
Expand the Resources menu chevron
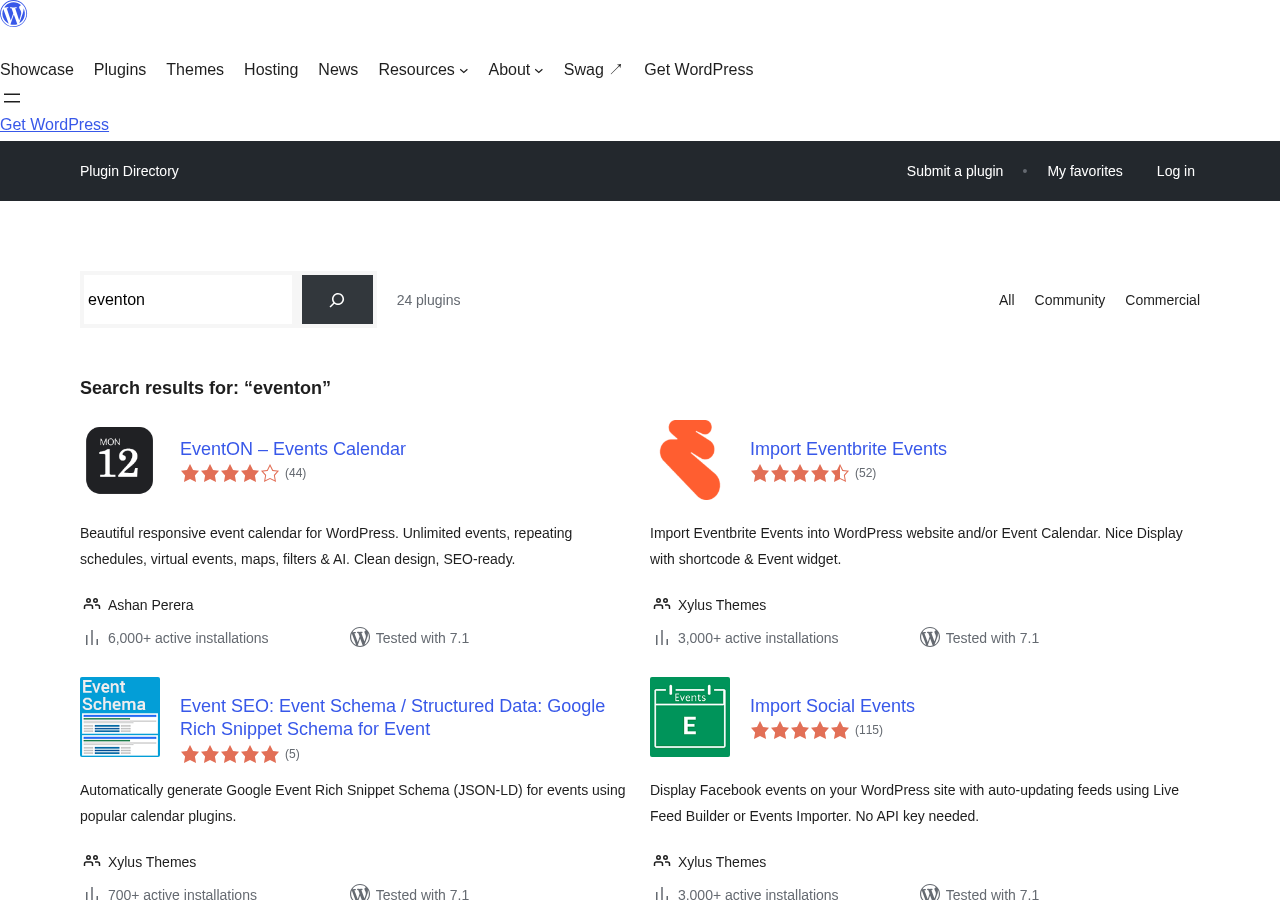pos(464,70)
